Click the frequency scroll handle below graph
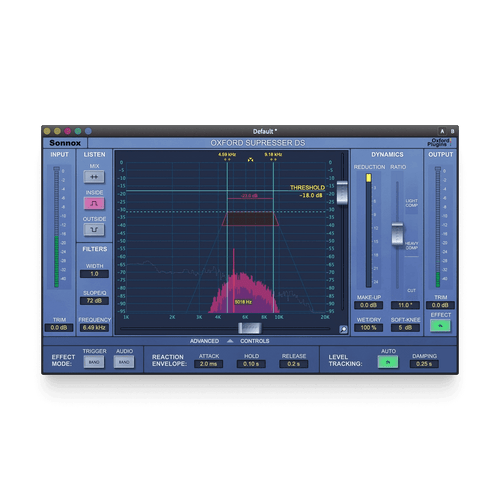The height and width of the screenshot is (500, 500). (x=250, y=328)
